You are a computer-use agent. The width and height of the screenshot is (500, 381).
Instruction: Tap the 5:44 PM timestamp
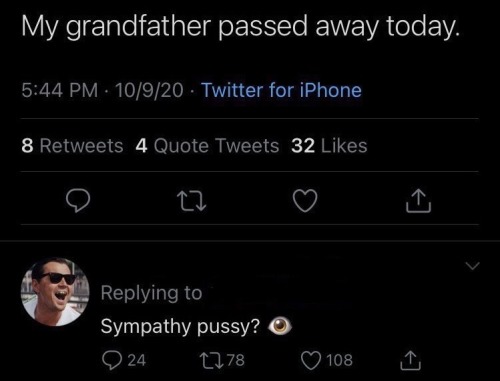click(x=60, y=90)
